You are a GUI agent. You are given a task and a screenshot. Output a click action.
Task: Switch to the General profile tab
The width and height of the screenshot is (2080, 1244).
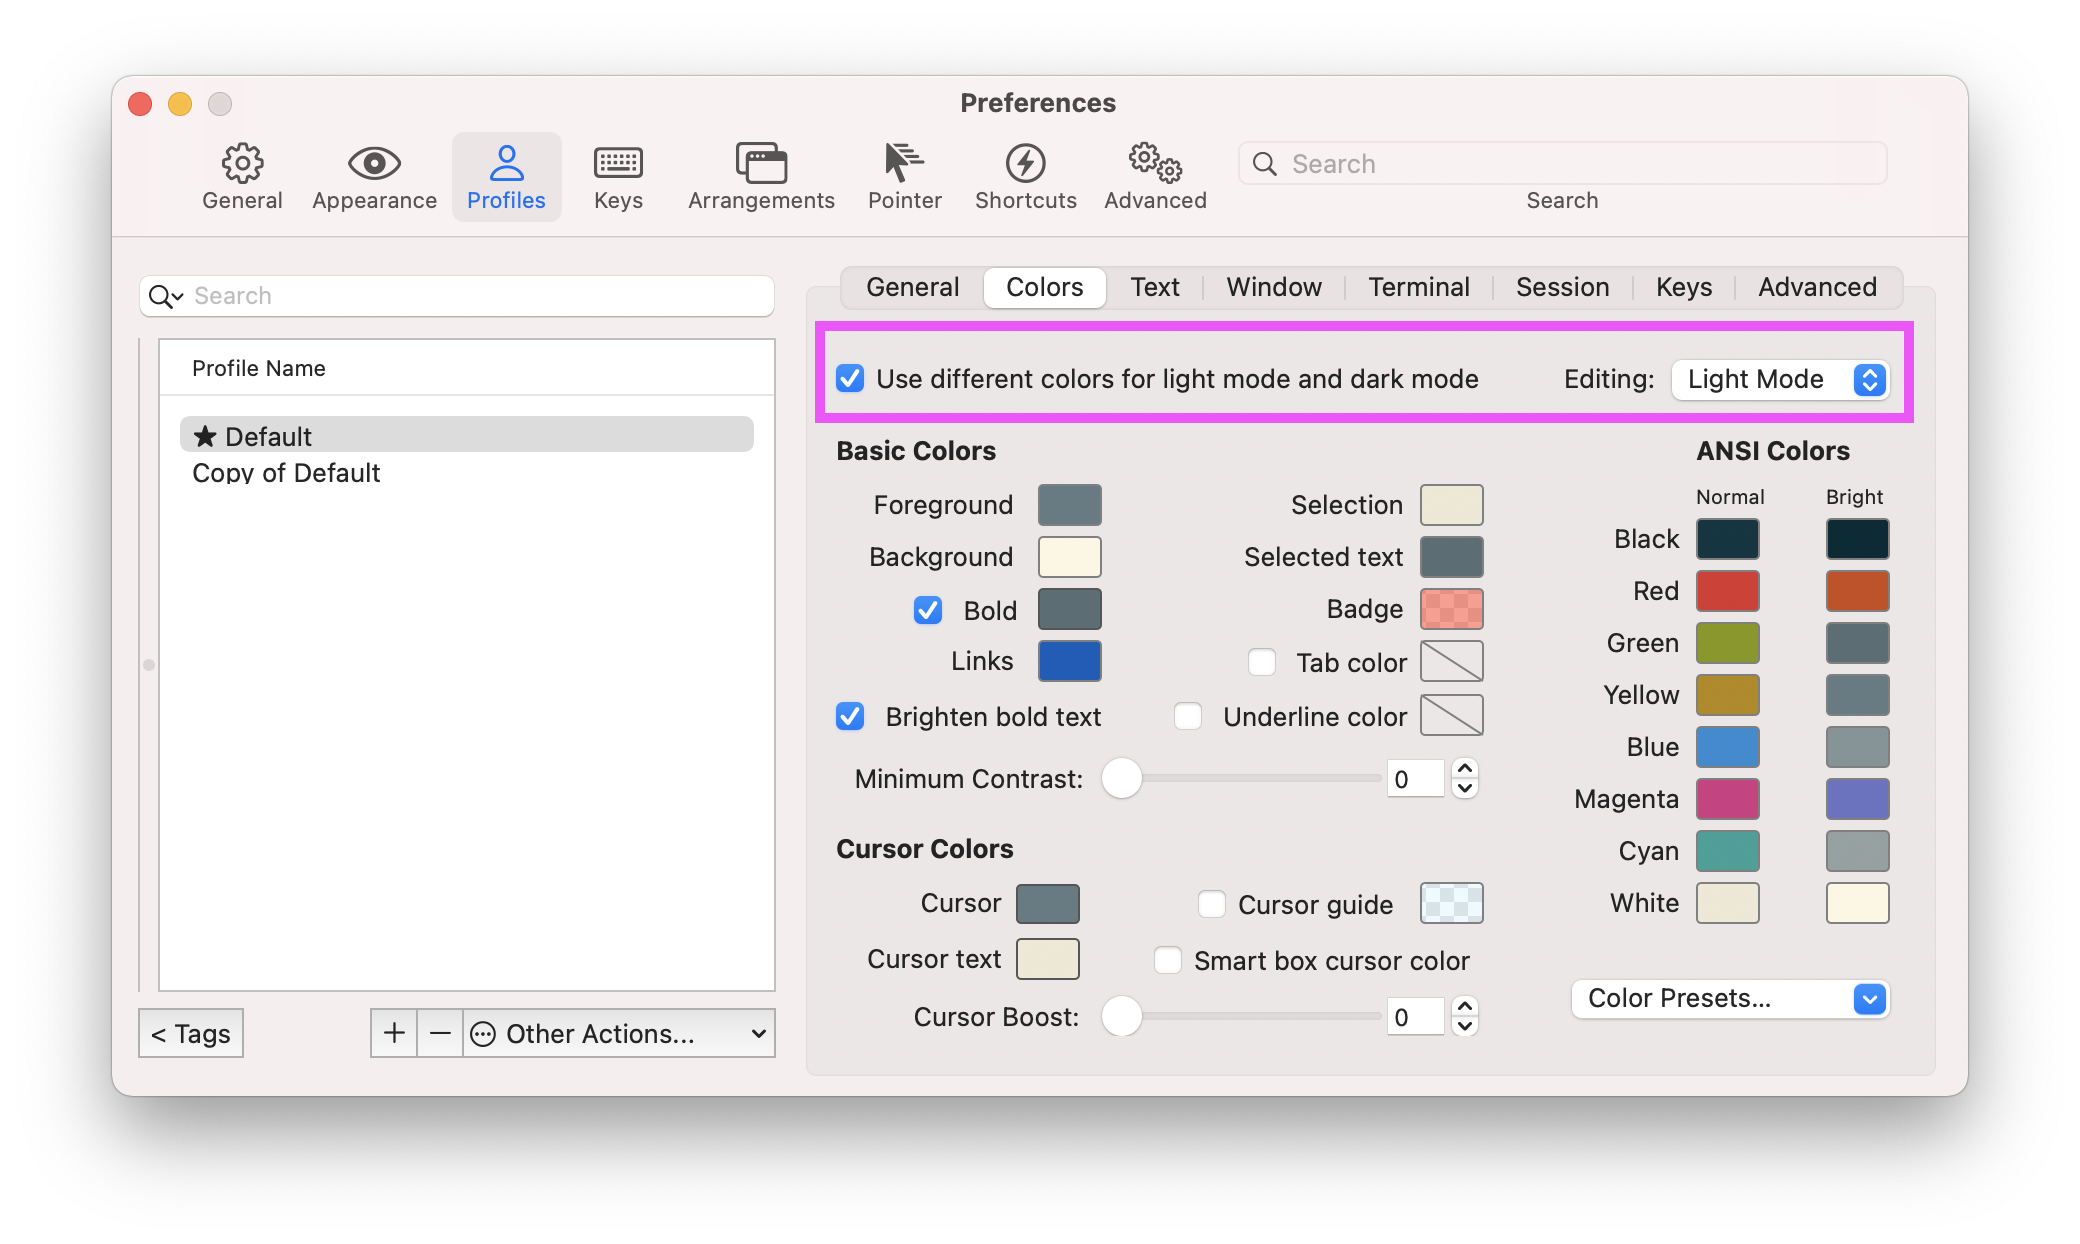click(x=912, y=287)
